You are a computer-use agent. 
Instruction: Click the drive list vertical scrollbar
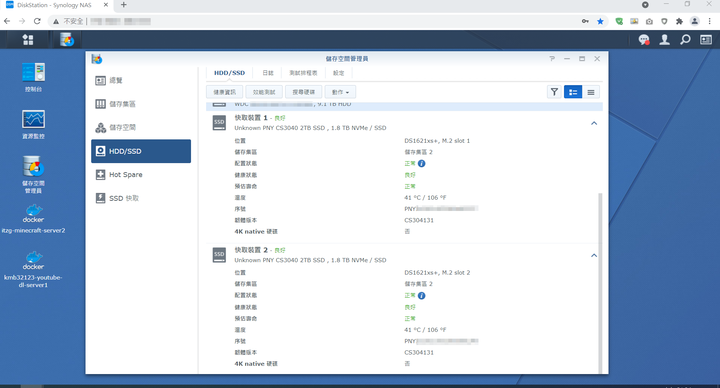tap(600, 282)
